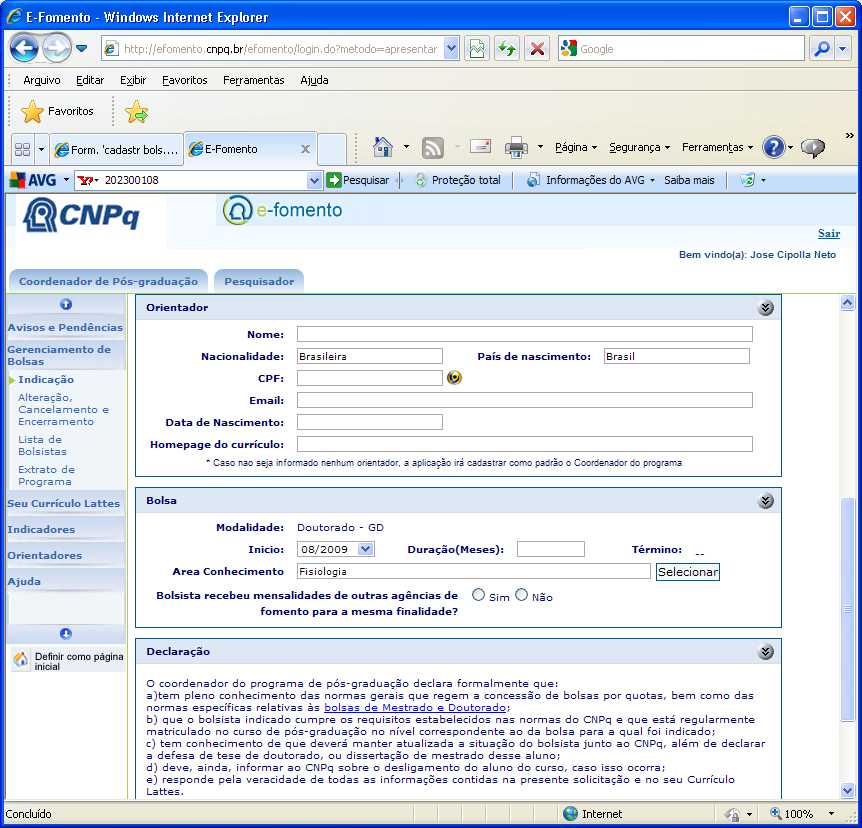Open Extrato de Programa in sidebar

click(x=46, y=476)
